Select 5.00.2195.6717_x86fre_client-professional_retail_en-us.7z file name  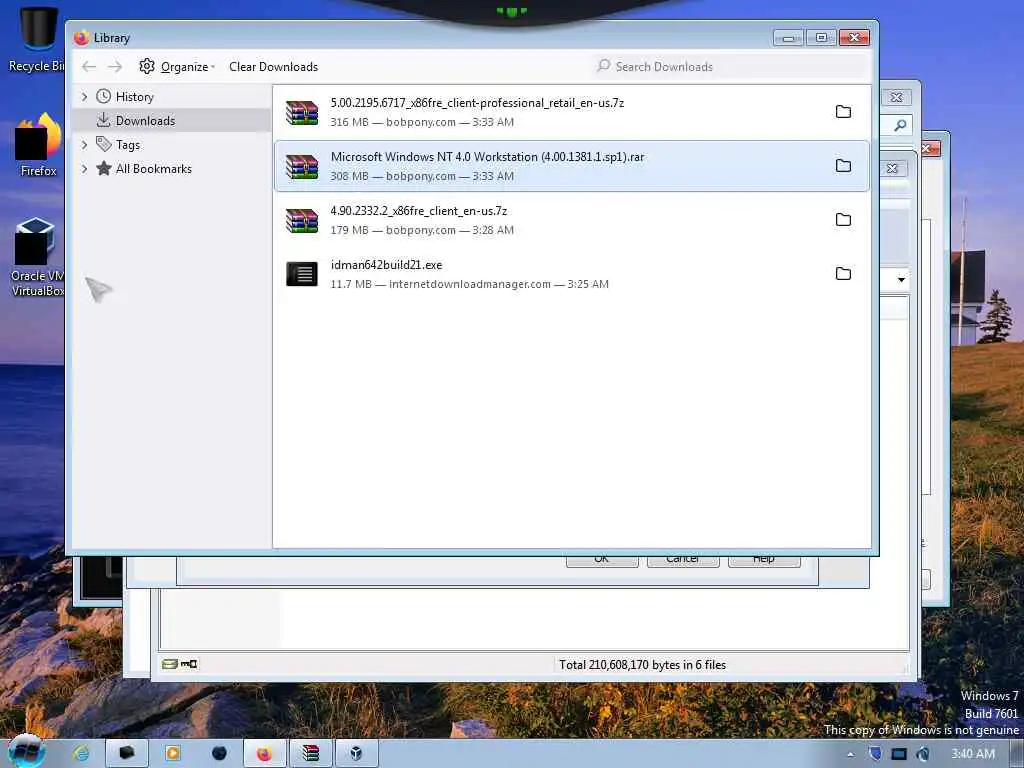[x=477, y=103]
